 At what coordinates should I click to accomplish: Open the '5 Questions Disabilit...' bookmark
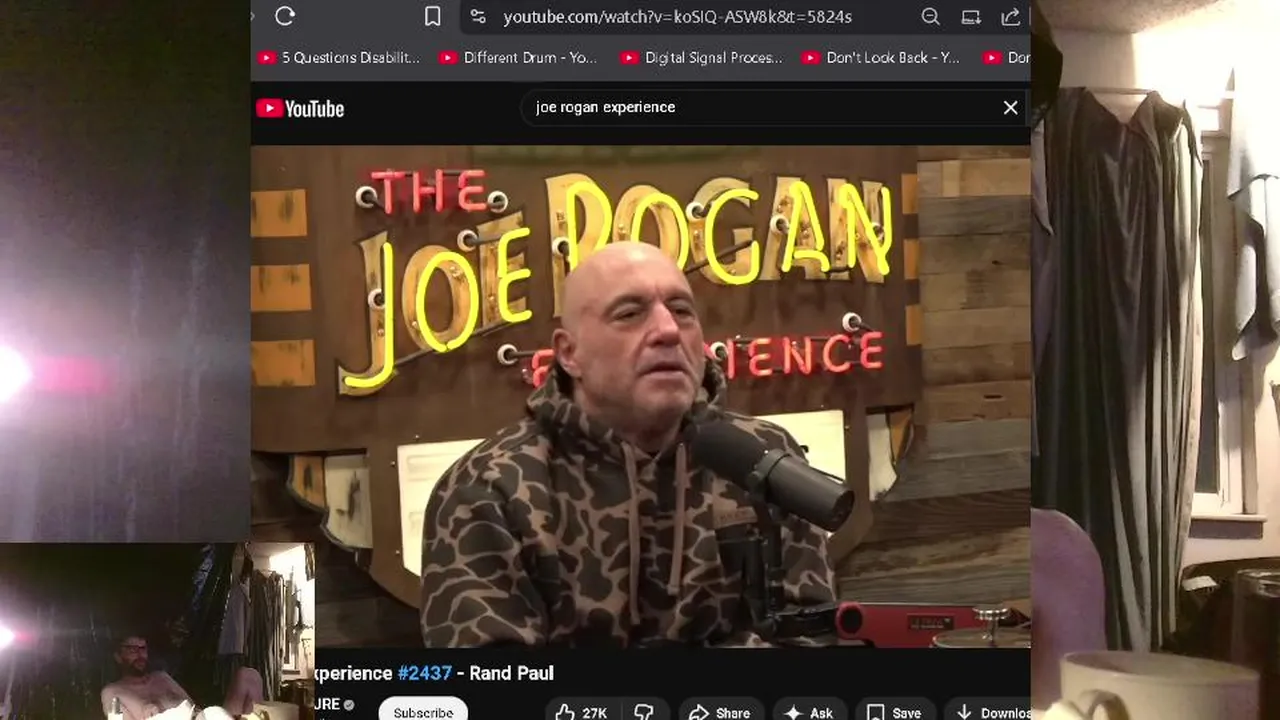[x=339, y=58]
